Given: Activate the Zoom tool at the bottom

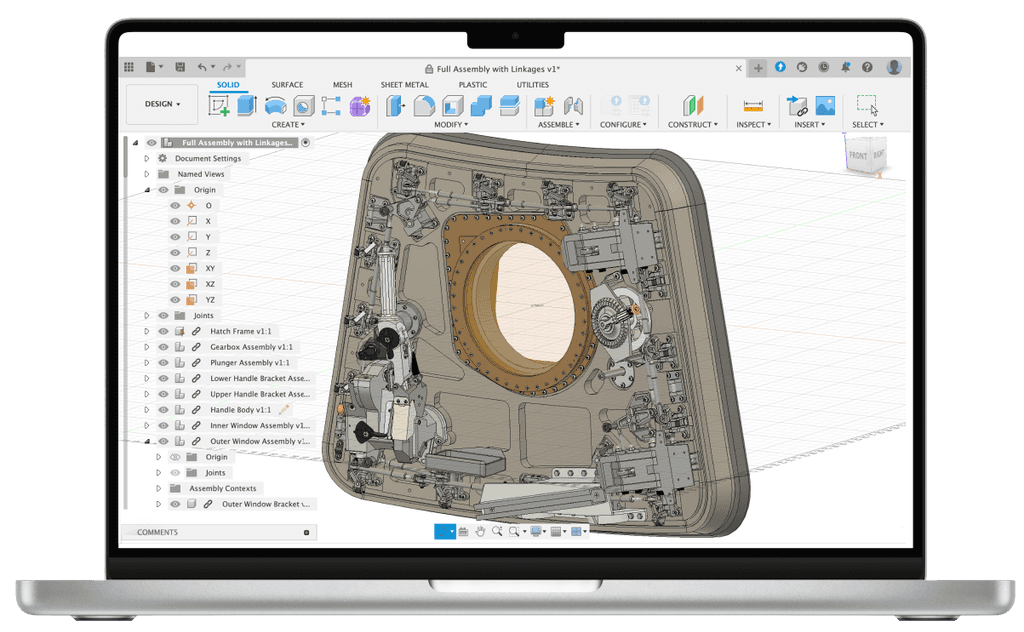Looking at the screenshot, I should pos(498,531).
